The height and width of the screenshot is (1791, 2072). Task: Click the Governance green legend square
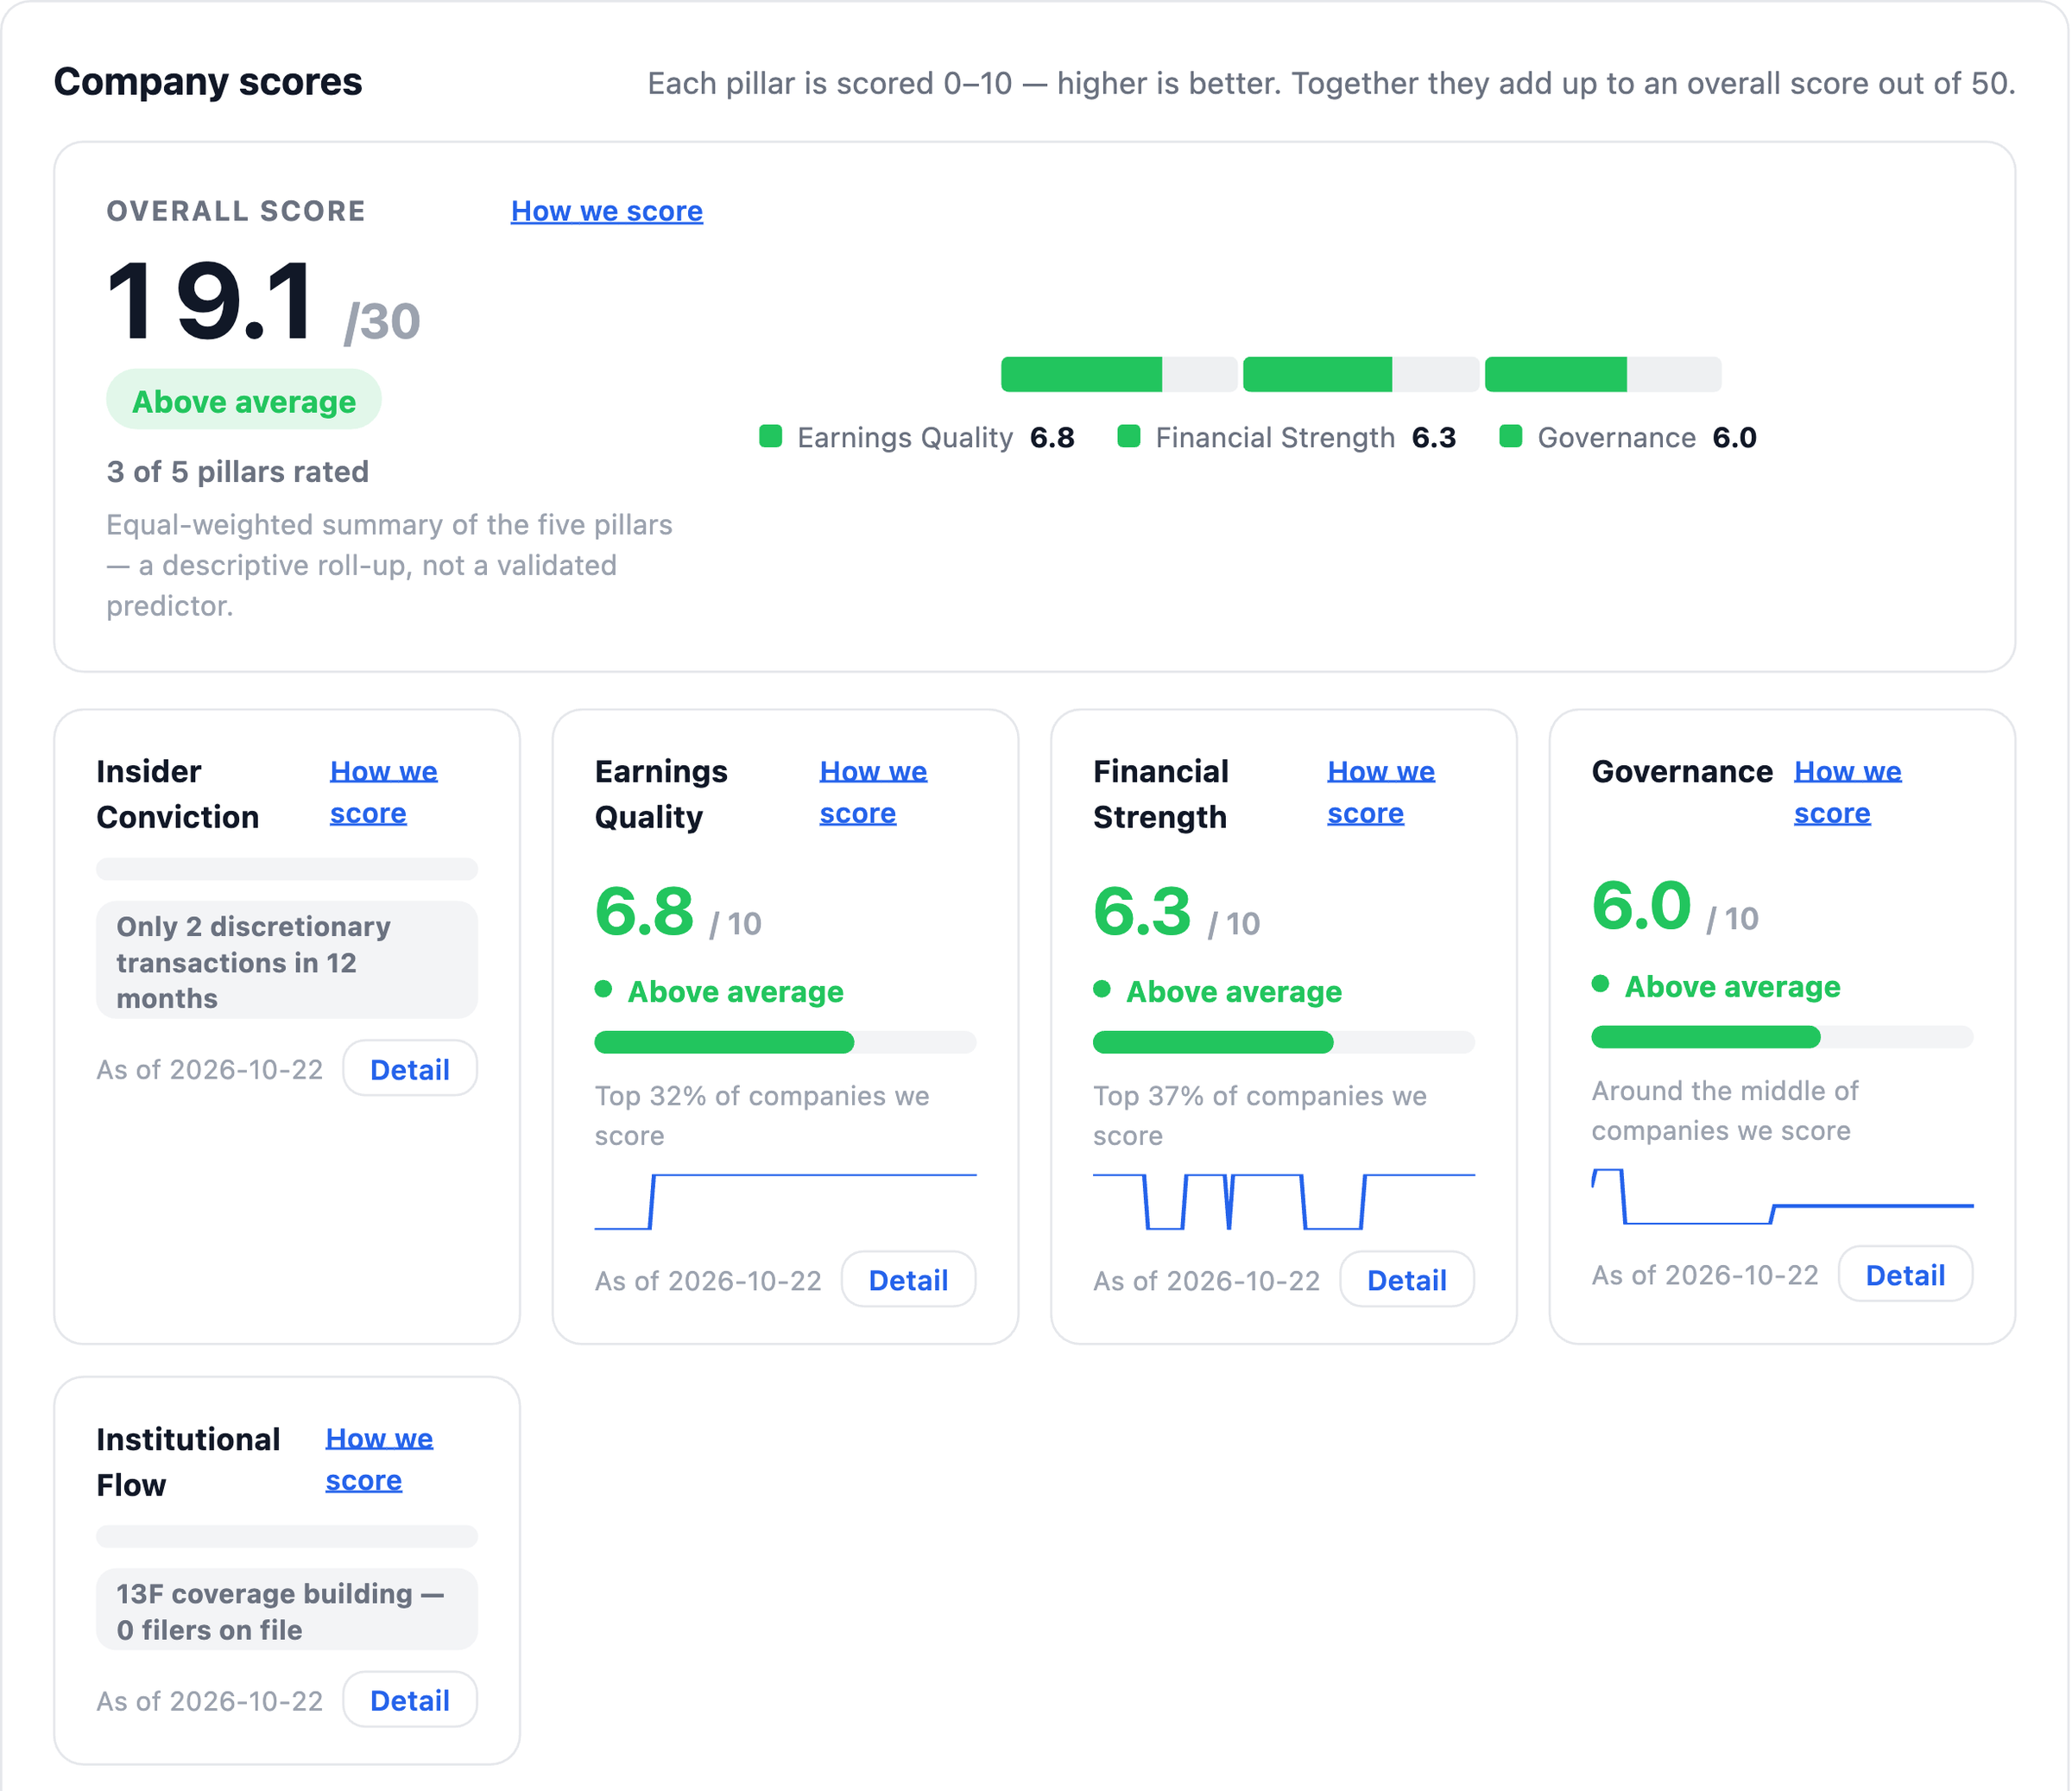pyautogui.click(x=1510, y=436)
